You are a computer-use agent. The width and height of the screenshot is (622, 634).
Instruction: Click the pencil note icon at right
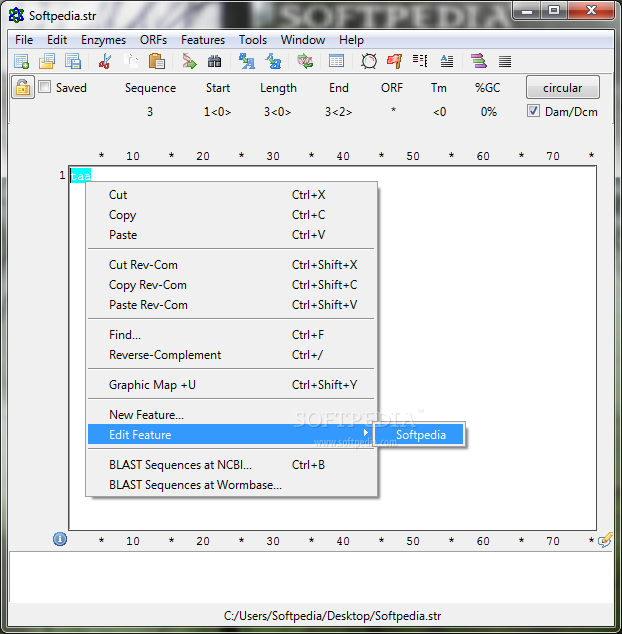pos(605,540)
